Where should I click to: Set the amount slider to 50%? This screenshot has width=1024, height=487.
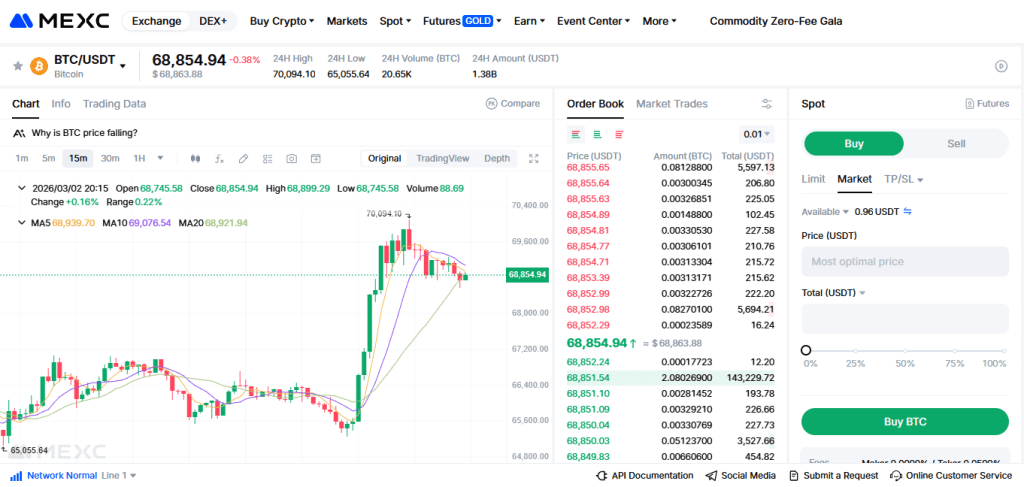904,351
